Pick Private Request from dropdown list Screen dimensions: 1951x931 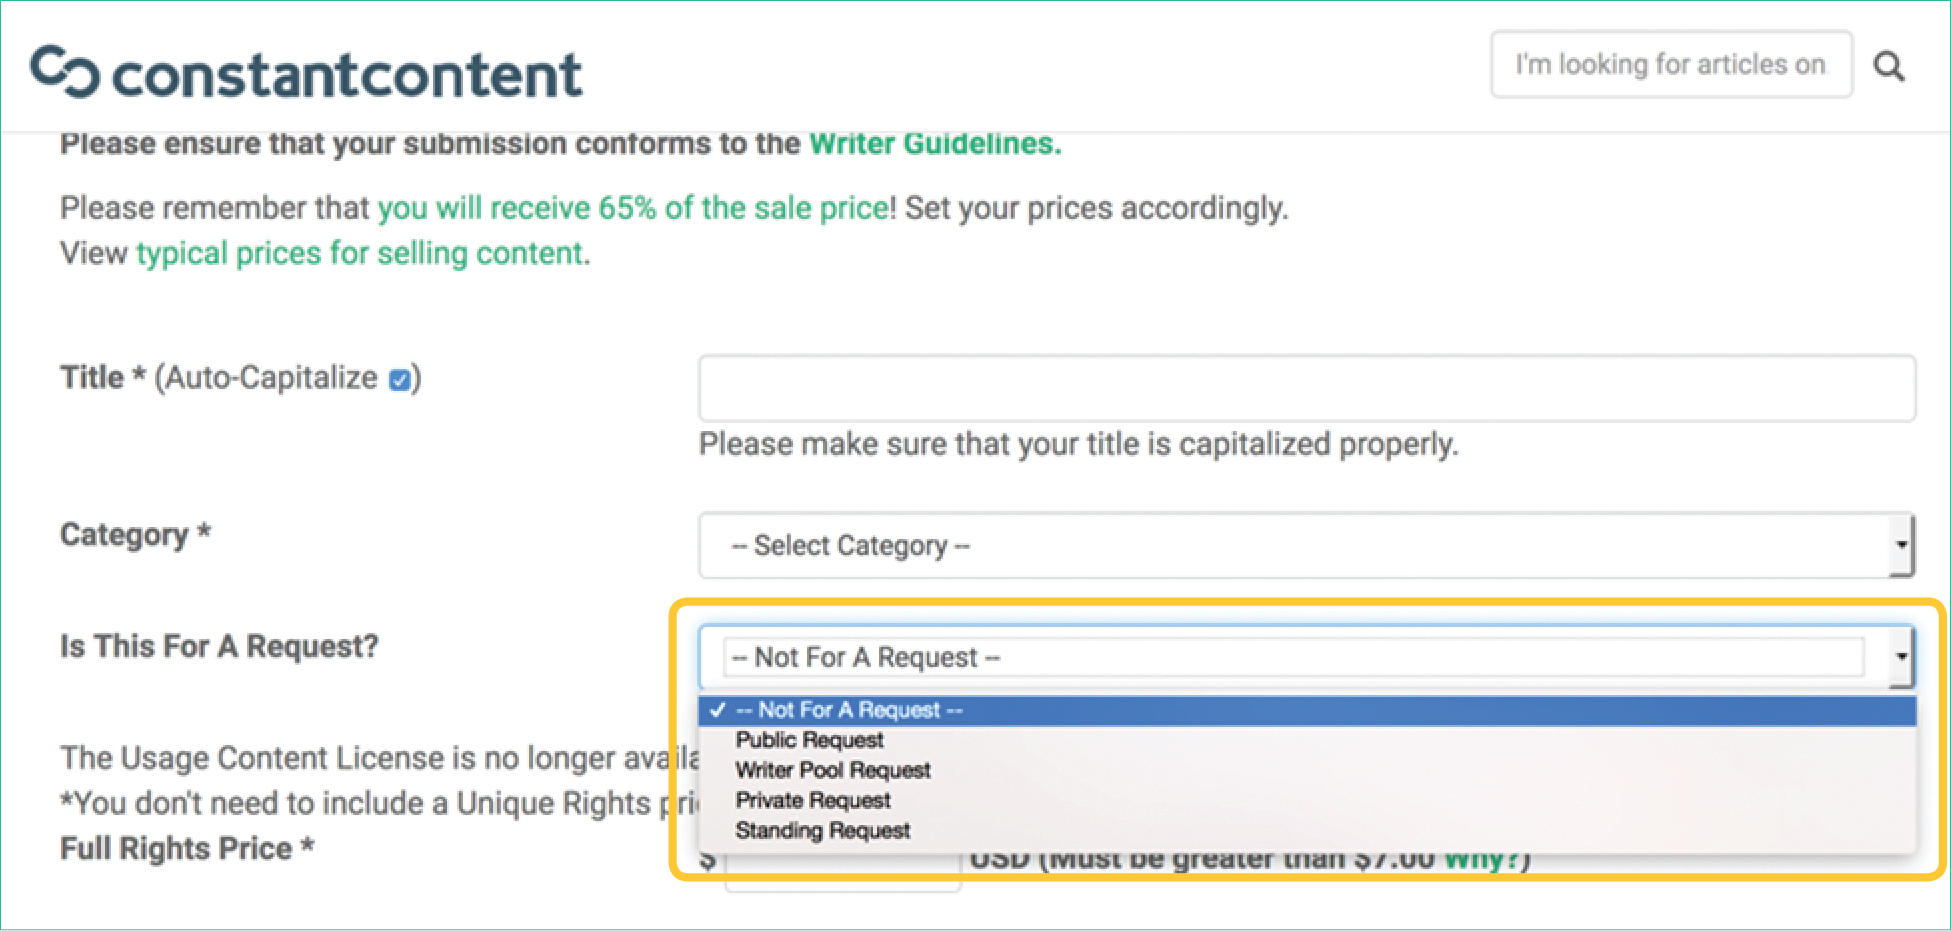point(813,800)
